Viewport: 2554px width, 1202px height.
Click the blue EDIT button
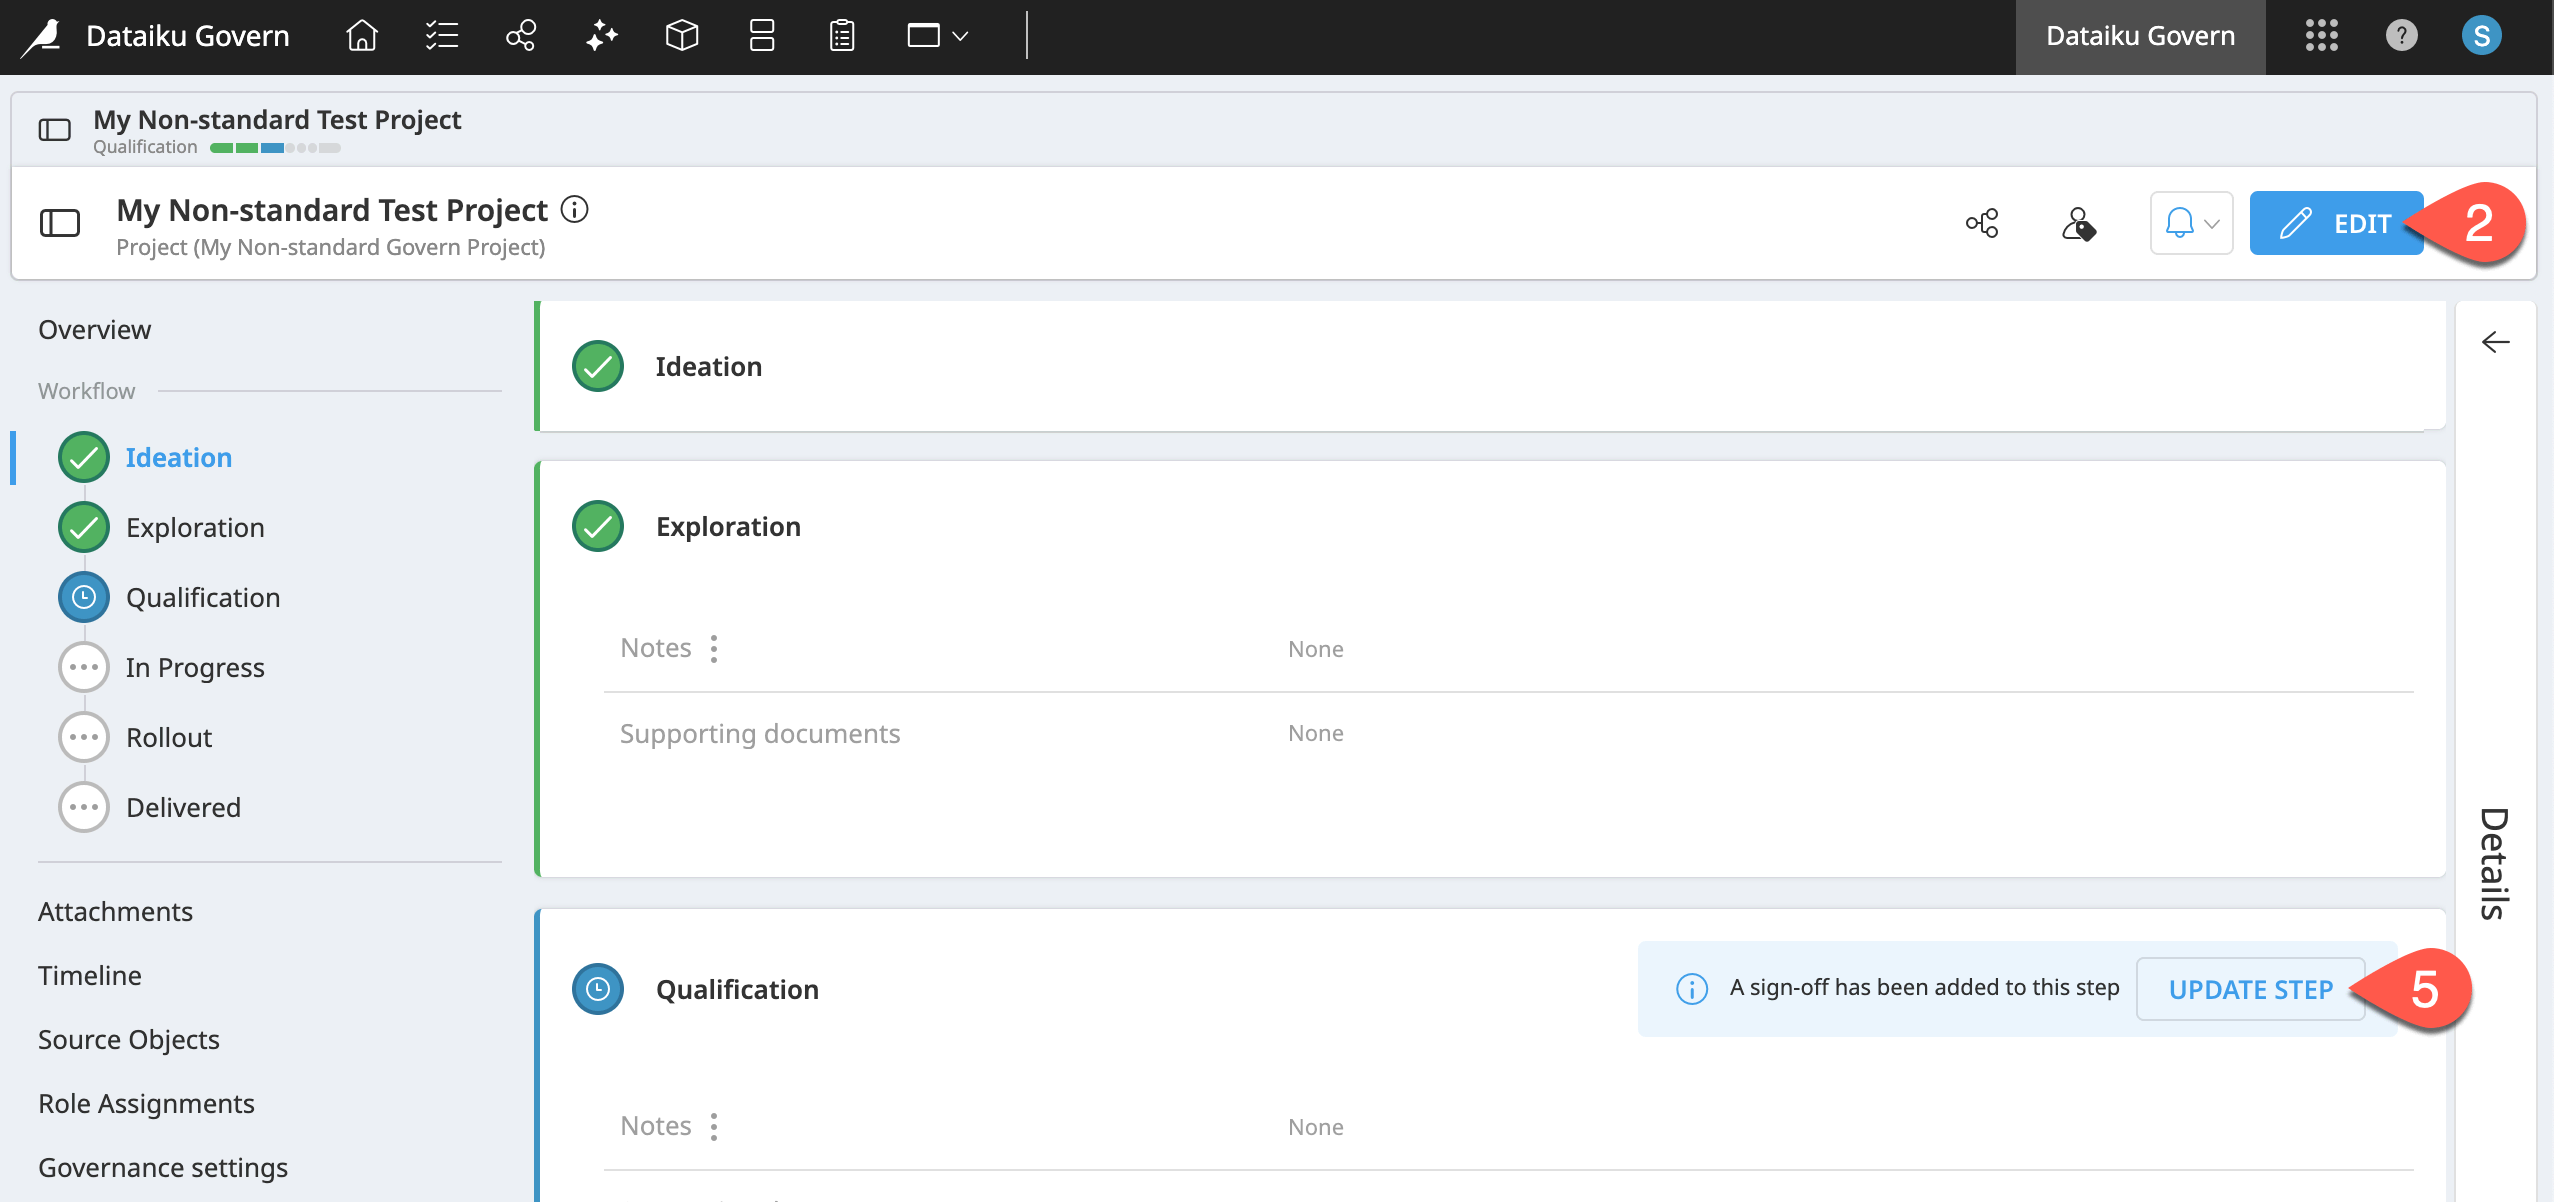[x=2335, y=223]
